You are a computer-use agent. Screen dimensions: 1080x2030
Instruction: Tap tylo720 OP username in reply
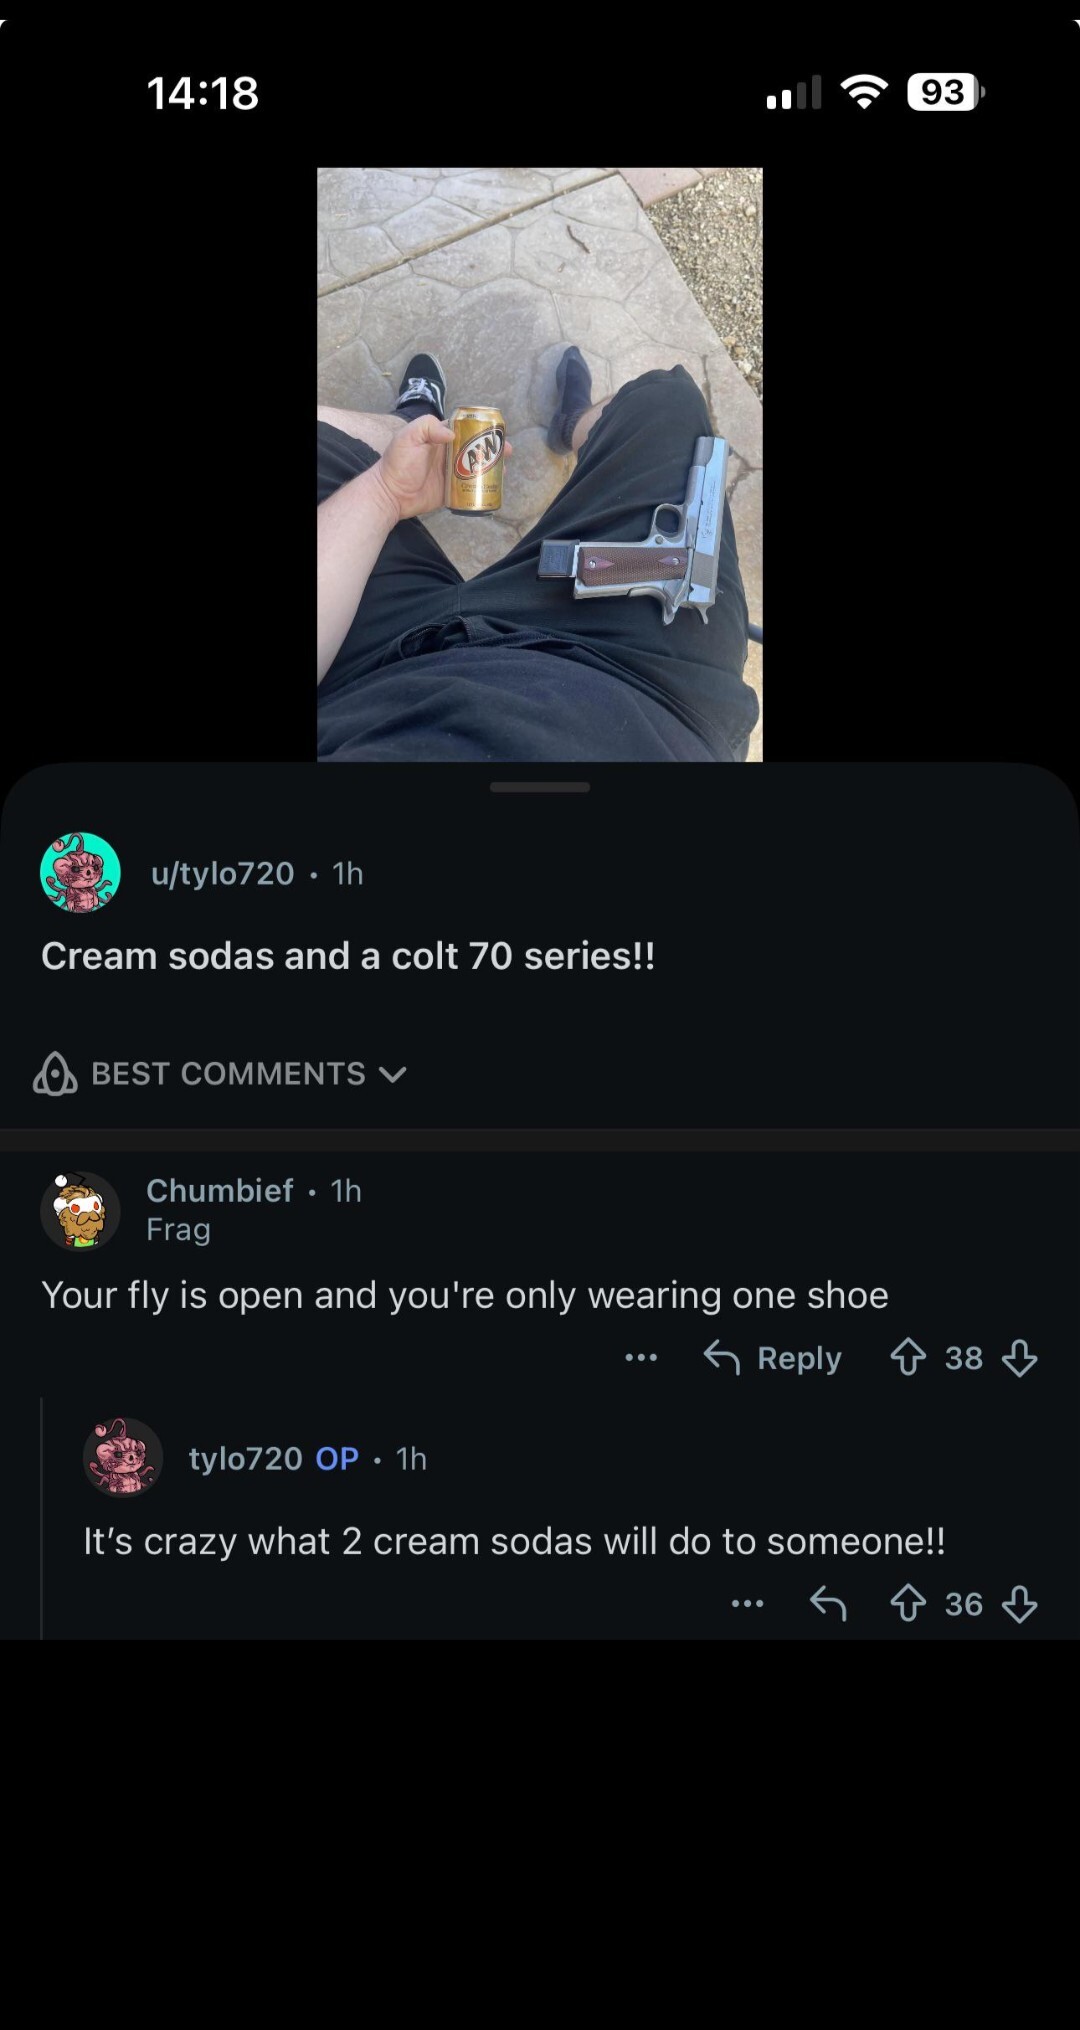[246, 1458]
